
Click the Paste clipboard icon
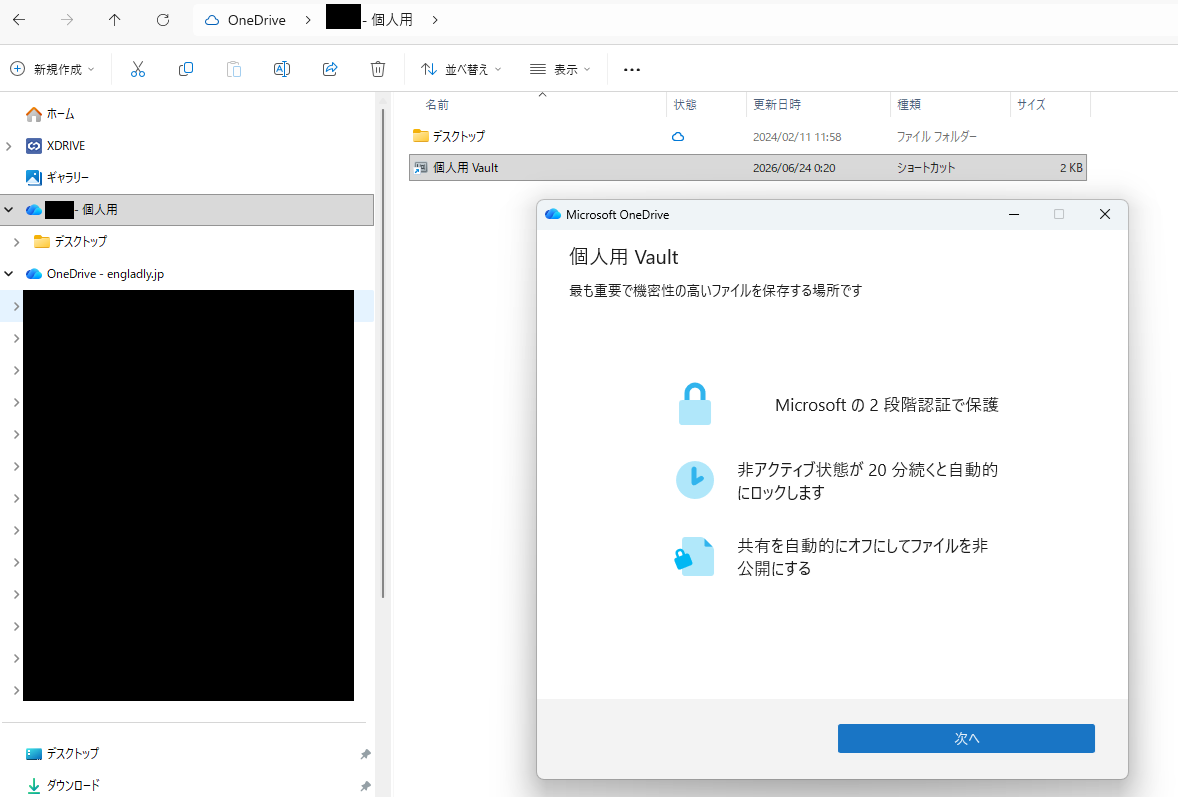(x=234, y=69)
